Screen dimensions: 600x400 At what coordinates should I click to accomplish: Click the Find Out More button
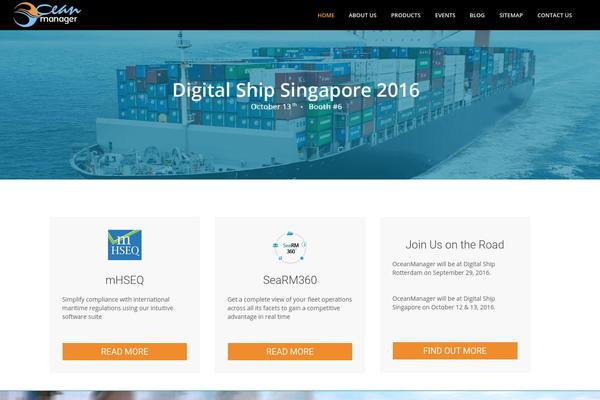pyautogui.click(x=455, y=351)
